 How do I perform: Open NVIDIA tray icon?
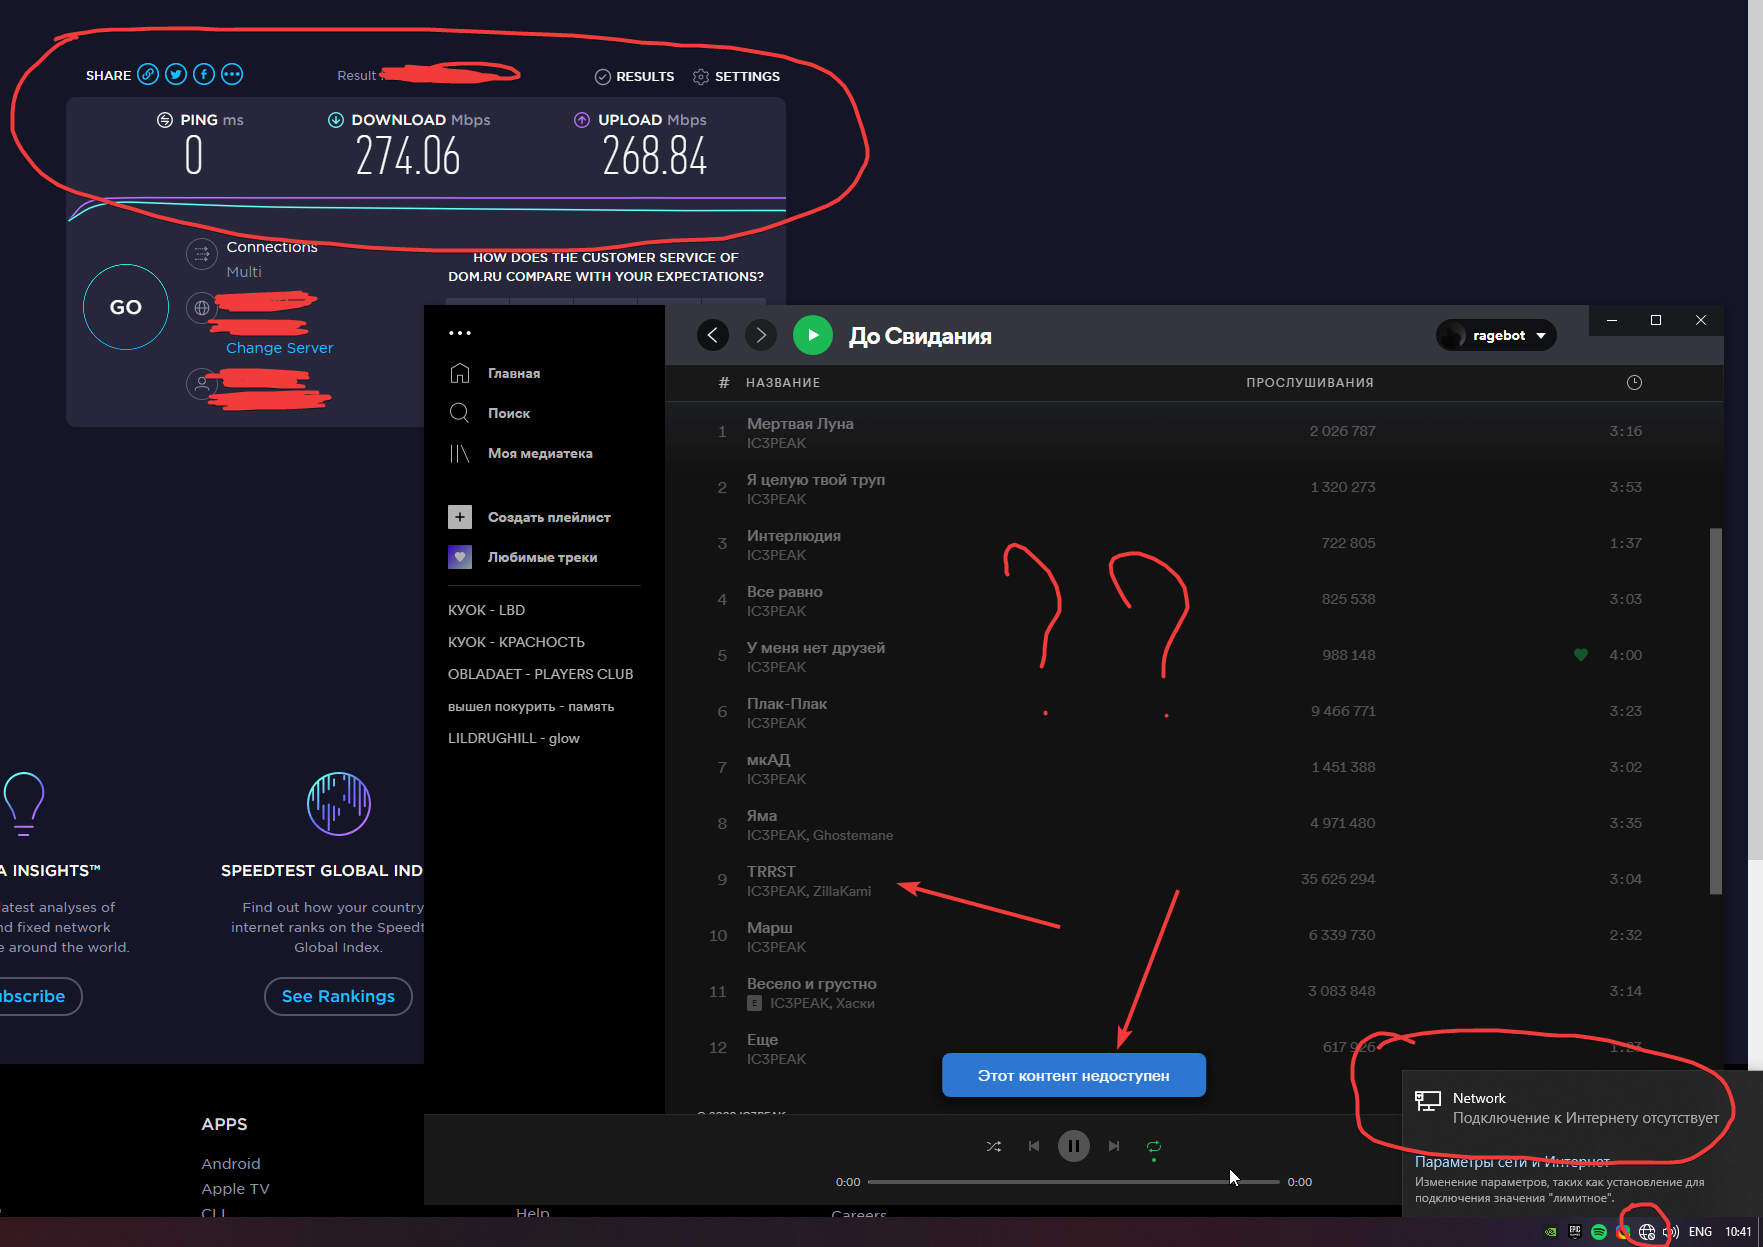1550,1232
